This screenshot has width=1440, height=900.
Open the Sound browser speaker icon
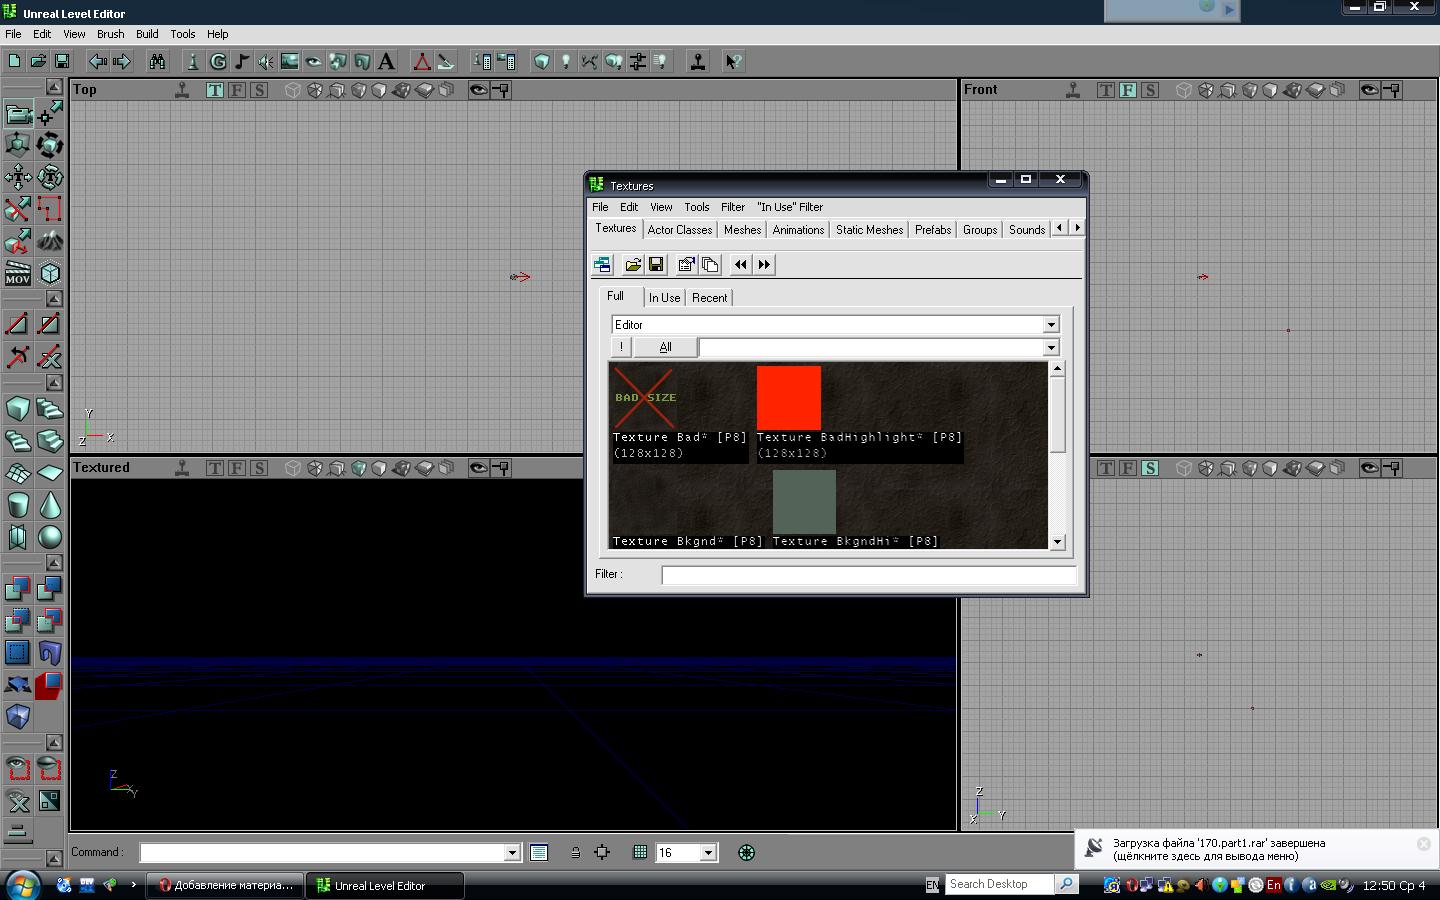[266, 61]
